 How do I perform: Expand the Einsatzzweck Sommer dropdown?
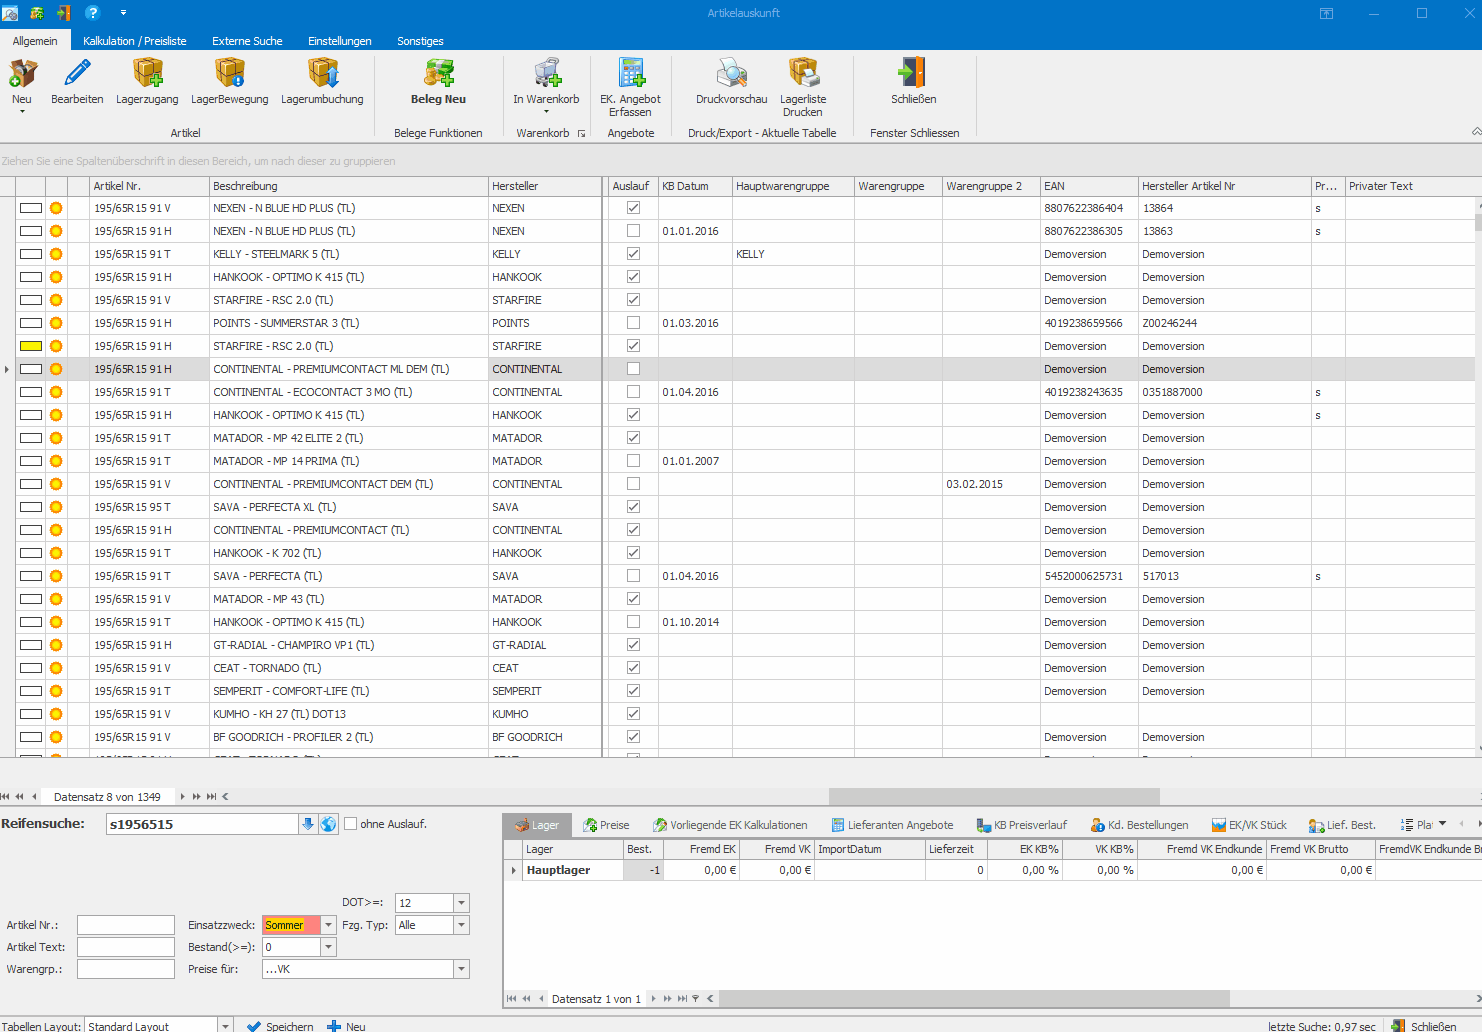[329, 925]
